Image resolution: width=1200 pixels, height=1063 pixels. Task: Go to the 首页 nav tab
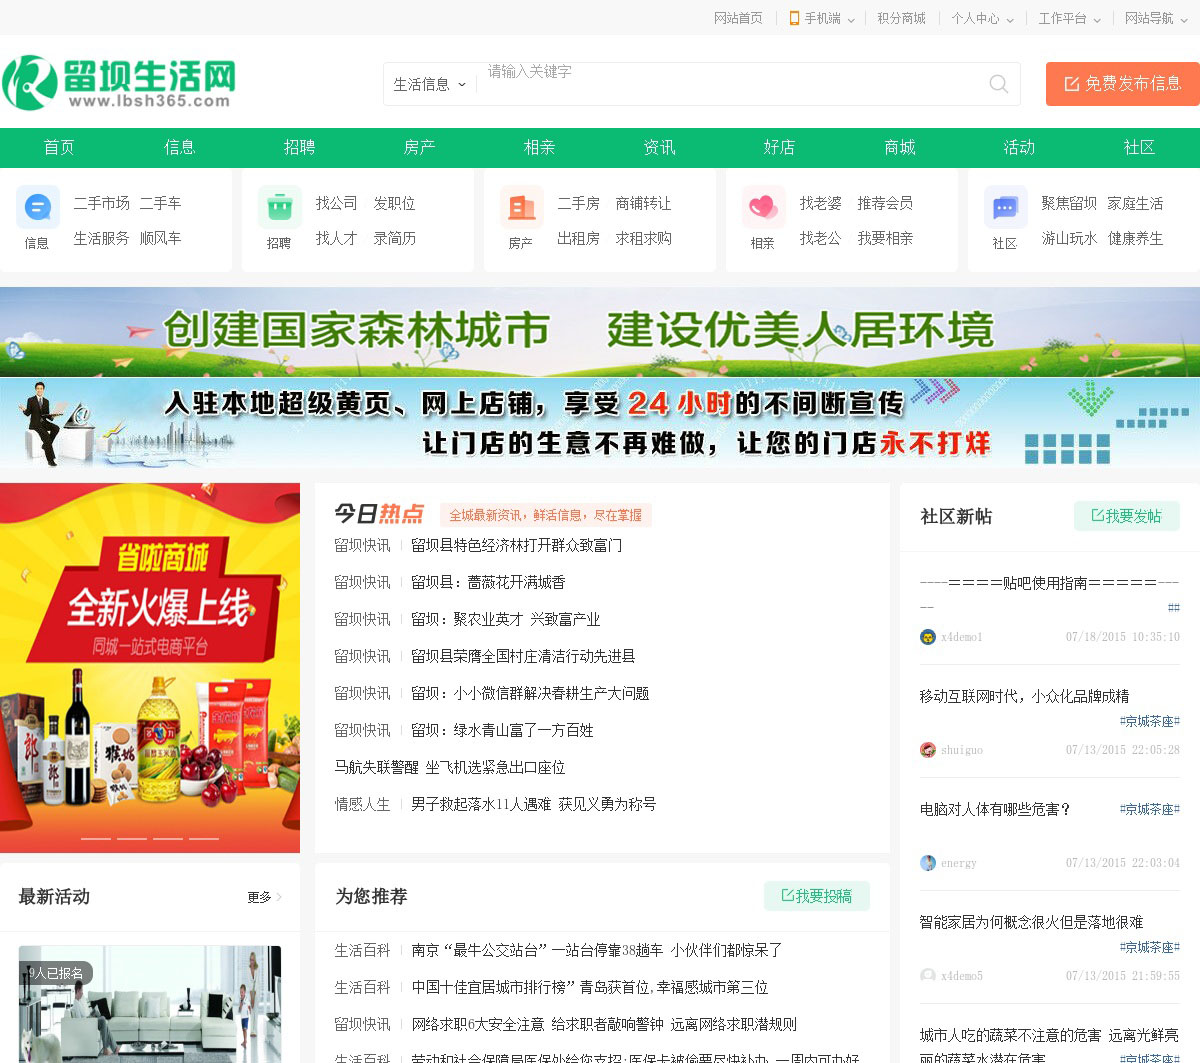click(59, 148)
